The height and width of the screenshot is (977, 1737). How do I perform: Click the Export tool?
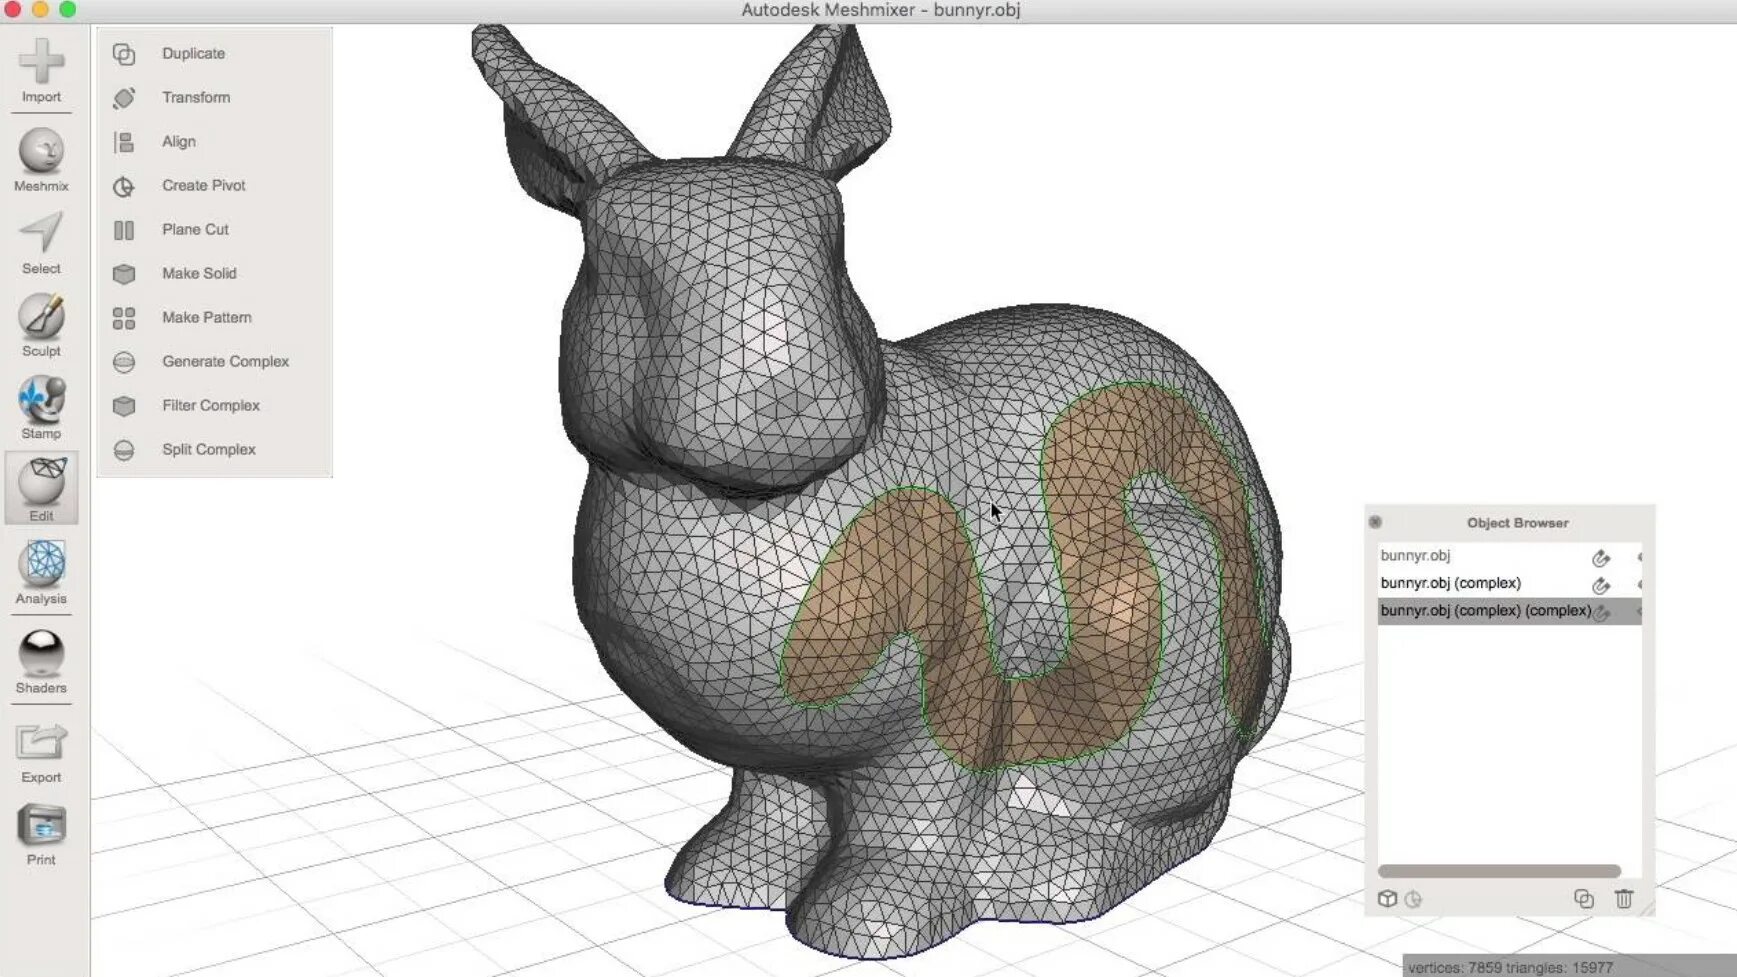coord(41,752)
